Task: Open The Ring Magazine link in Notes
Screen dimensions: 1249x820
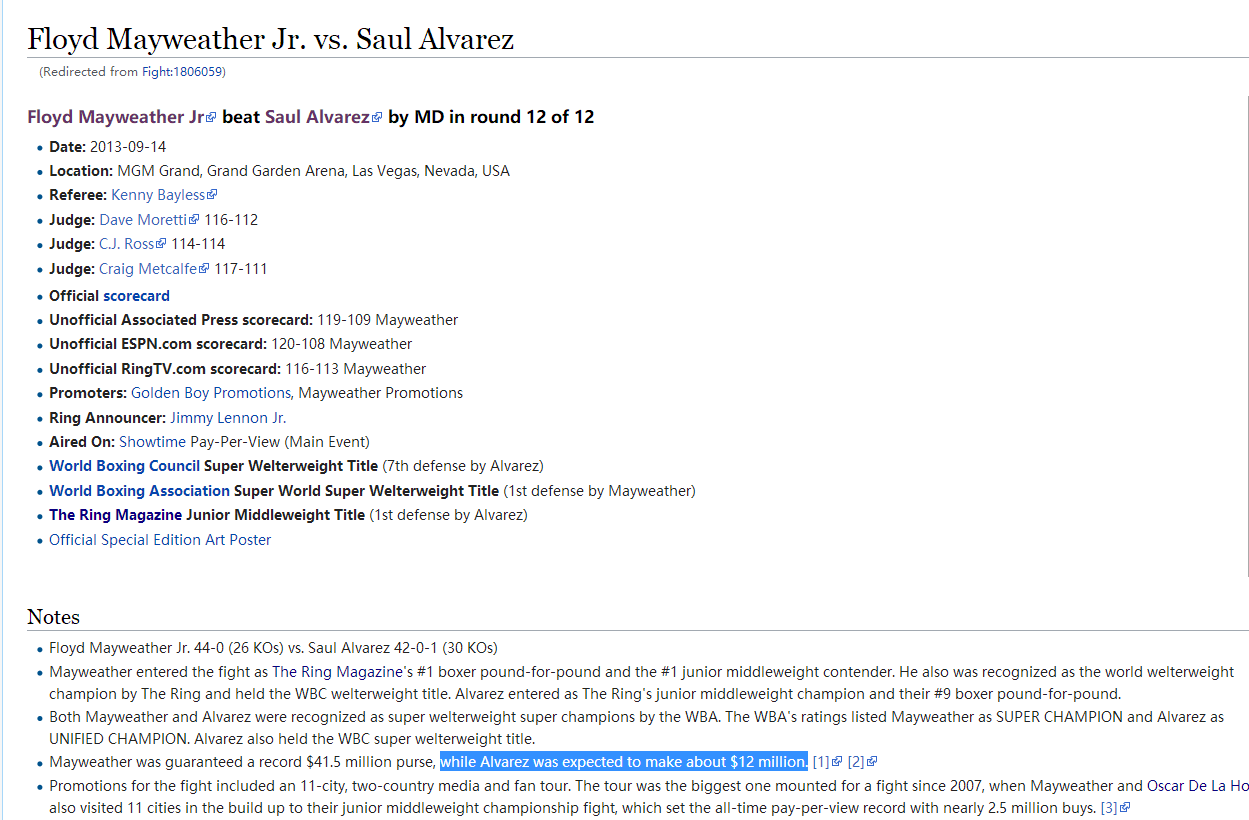Action: point(340,672)
